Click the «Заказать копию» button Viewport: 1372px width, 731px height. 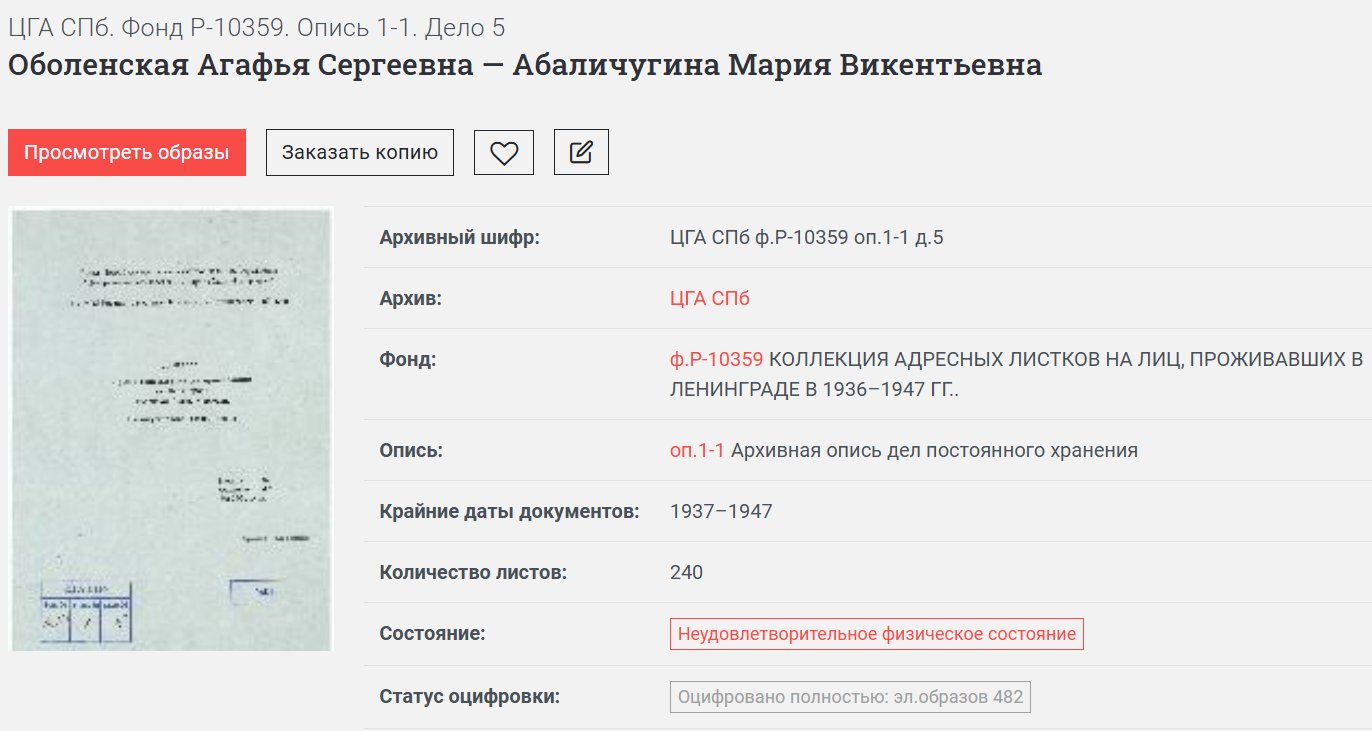click(359, 152)
